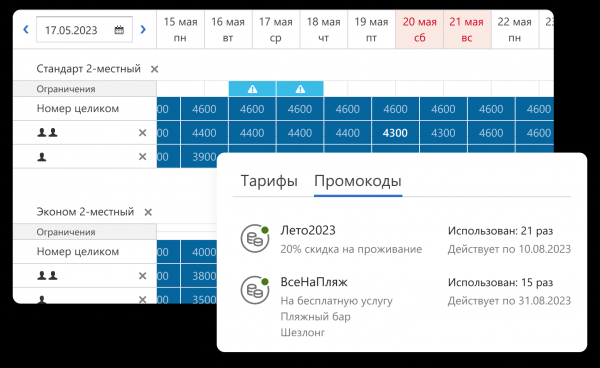Click the ВсеНаПляж promo code icon

tap(255, 290)
